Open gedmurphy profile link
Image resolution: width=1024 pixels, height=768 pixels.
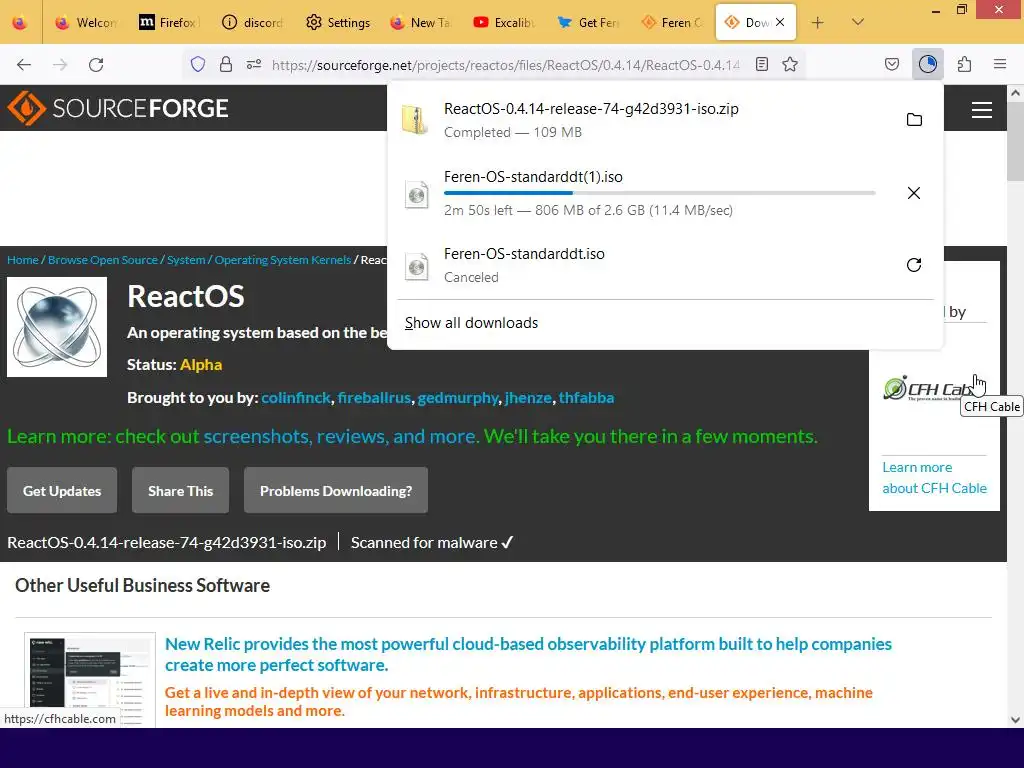(x=458, y=398)
